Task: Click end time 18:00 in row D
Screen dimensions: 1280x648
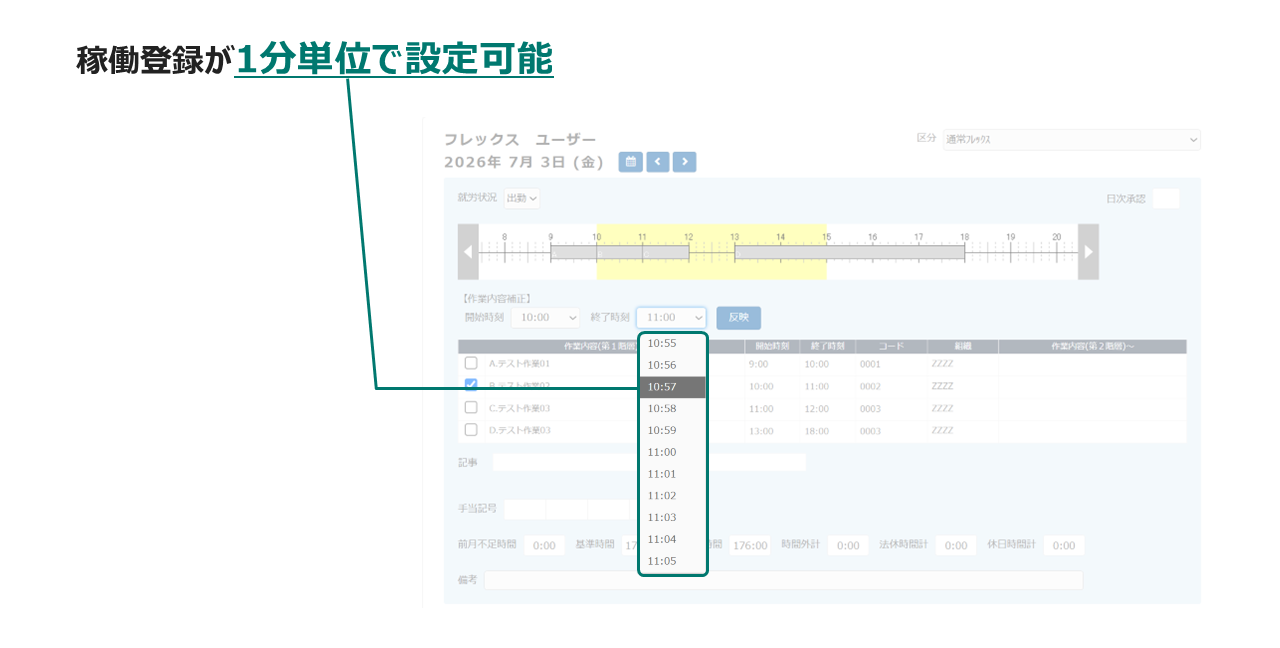Action: point(817,430)
